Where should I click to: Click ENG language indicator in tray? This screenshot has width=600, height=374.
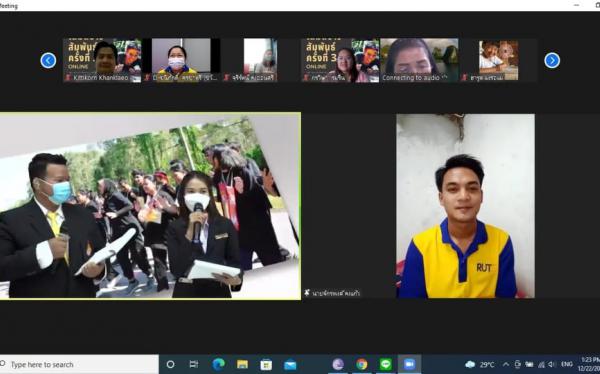pos(567,364)
